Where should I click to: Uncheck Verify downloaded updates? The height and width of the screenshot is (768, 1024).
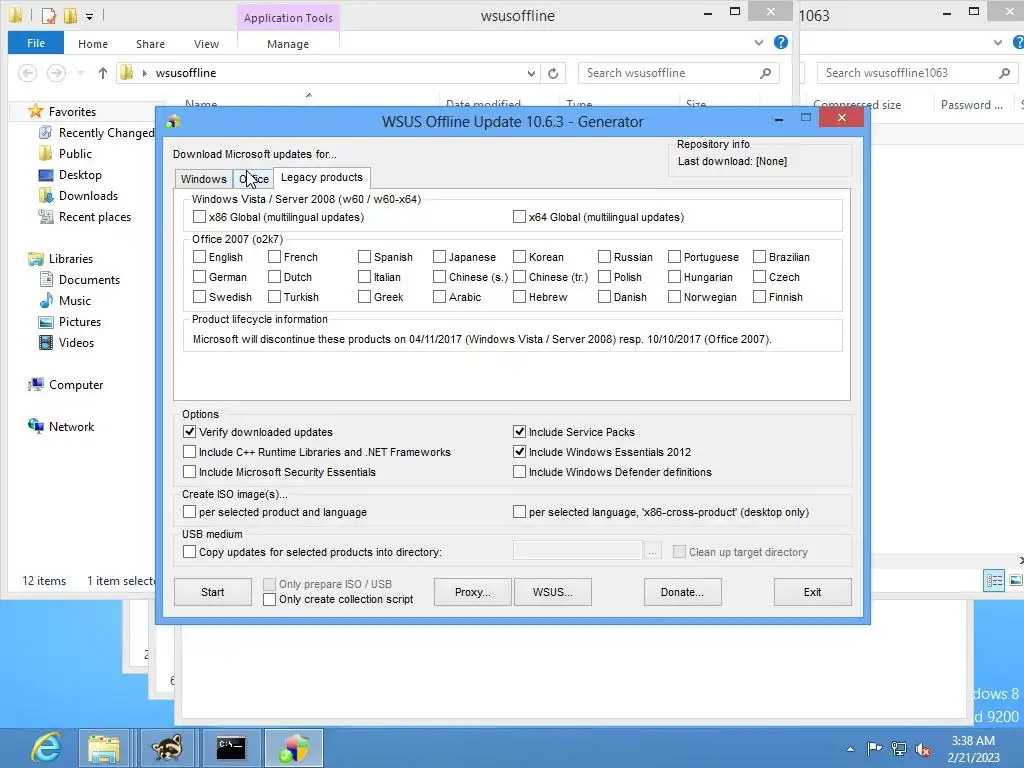[x=189, y=432]
